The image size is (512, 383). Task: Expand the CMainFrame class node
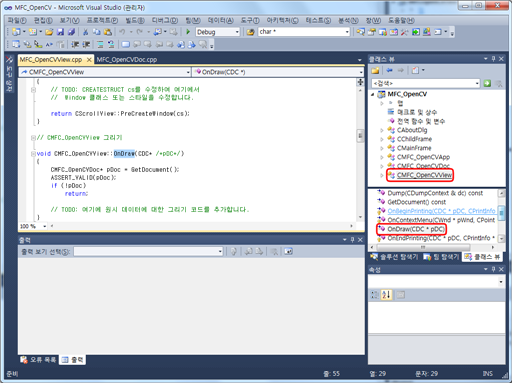pyautogui.click(x=382, y=148)
